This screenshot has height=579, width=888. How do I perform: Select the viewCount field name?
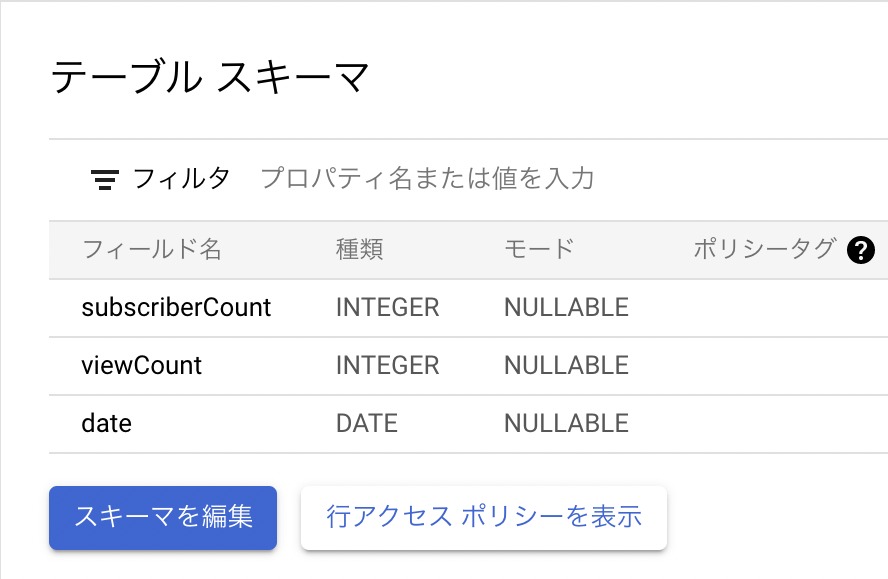pyautogui.click(x=142, y=365)
